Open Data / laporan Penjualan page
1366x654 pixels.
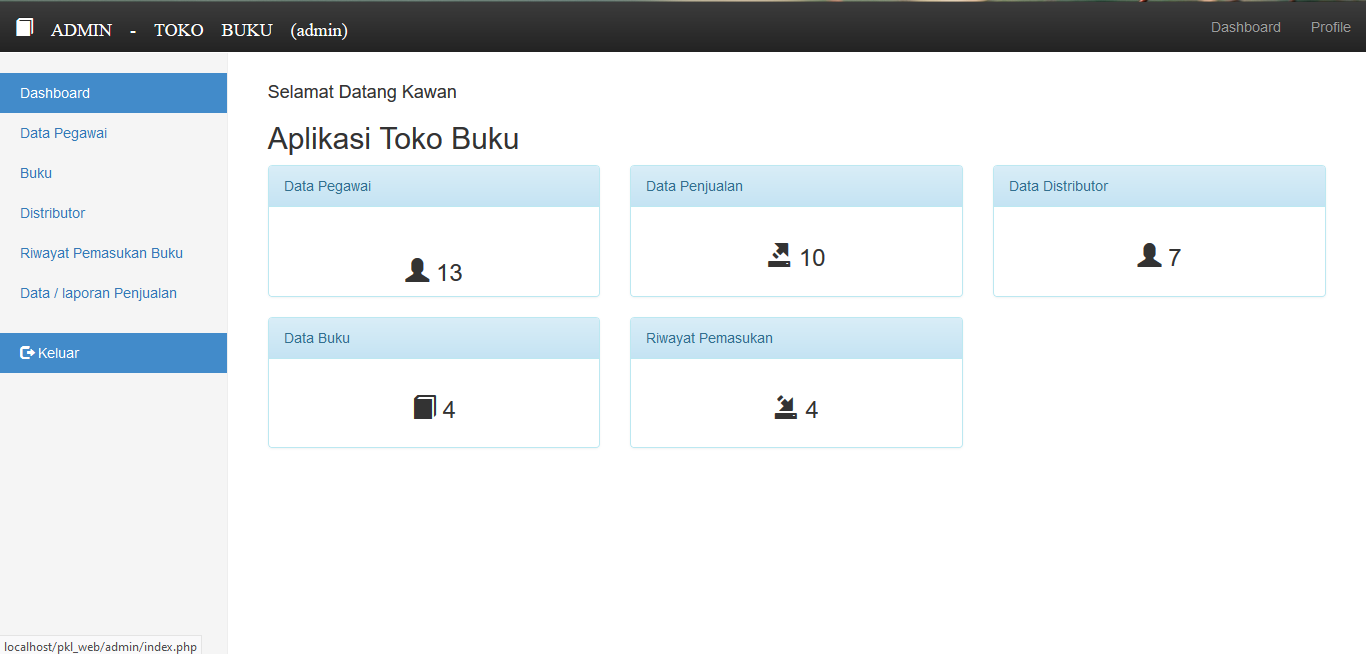[x=98, y=292]
